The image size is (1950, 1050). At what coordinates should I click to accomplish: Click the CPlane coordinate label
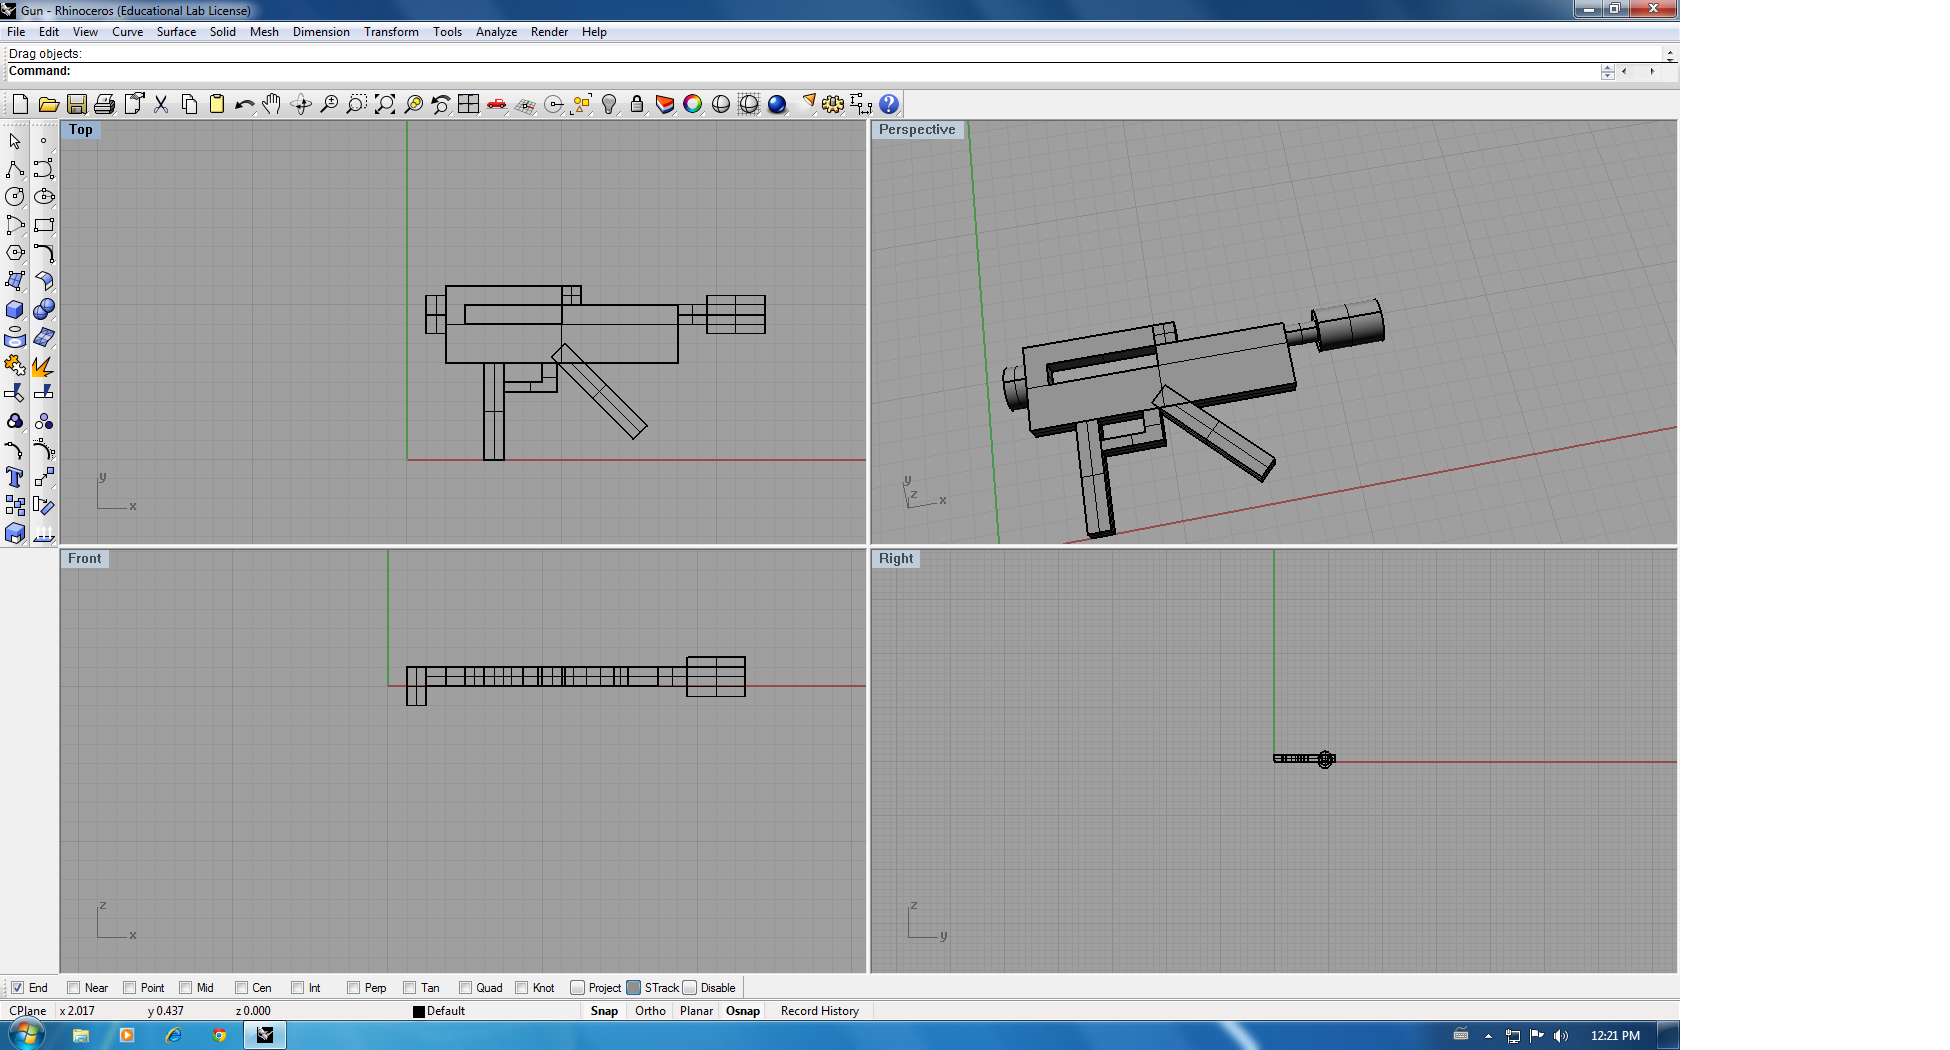tap(28, 1011)
